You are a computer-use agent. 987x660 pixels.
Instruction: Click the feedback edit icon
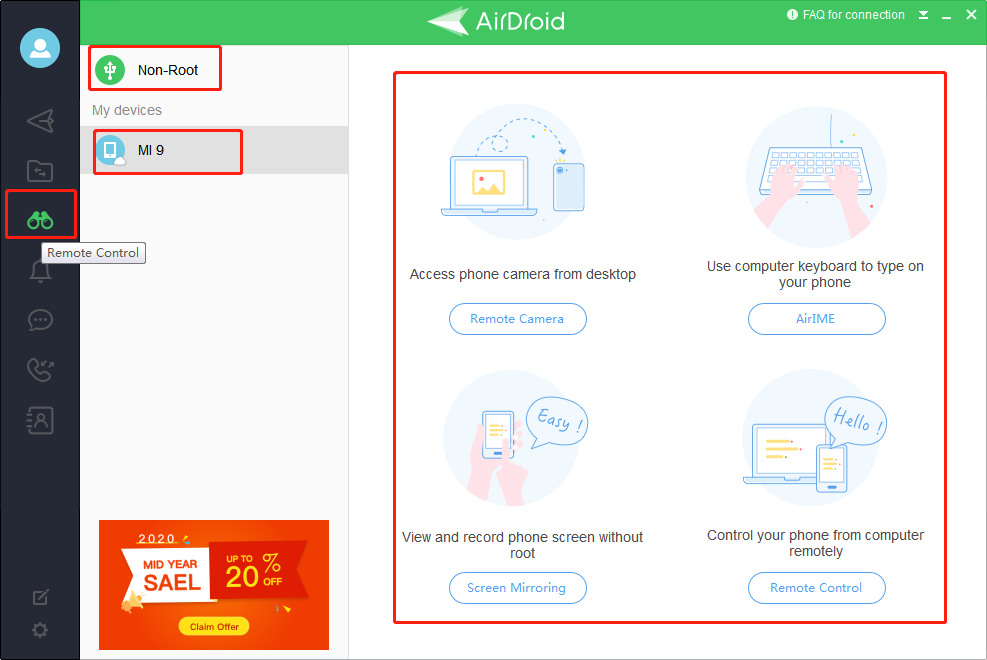pyautogui.click(x=40, y=597)
